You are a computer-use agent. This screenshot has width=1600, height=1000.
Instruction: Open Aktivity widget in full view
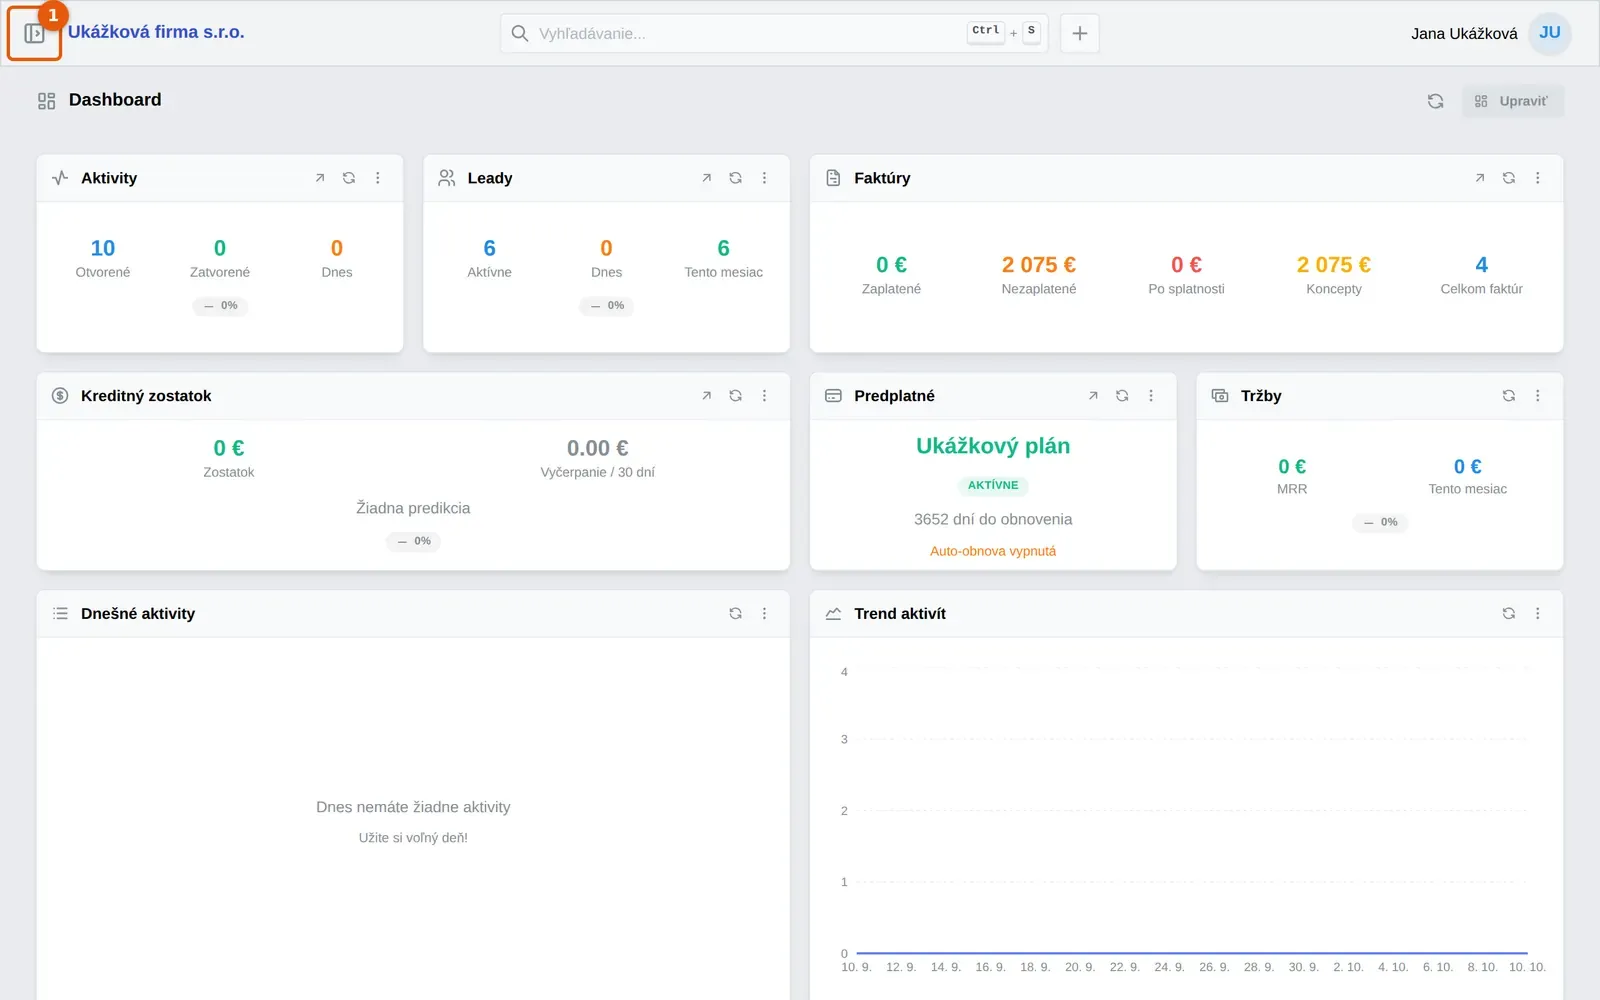point(320,178)
